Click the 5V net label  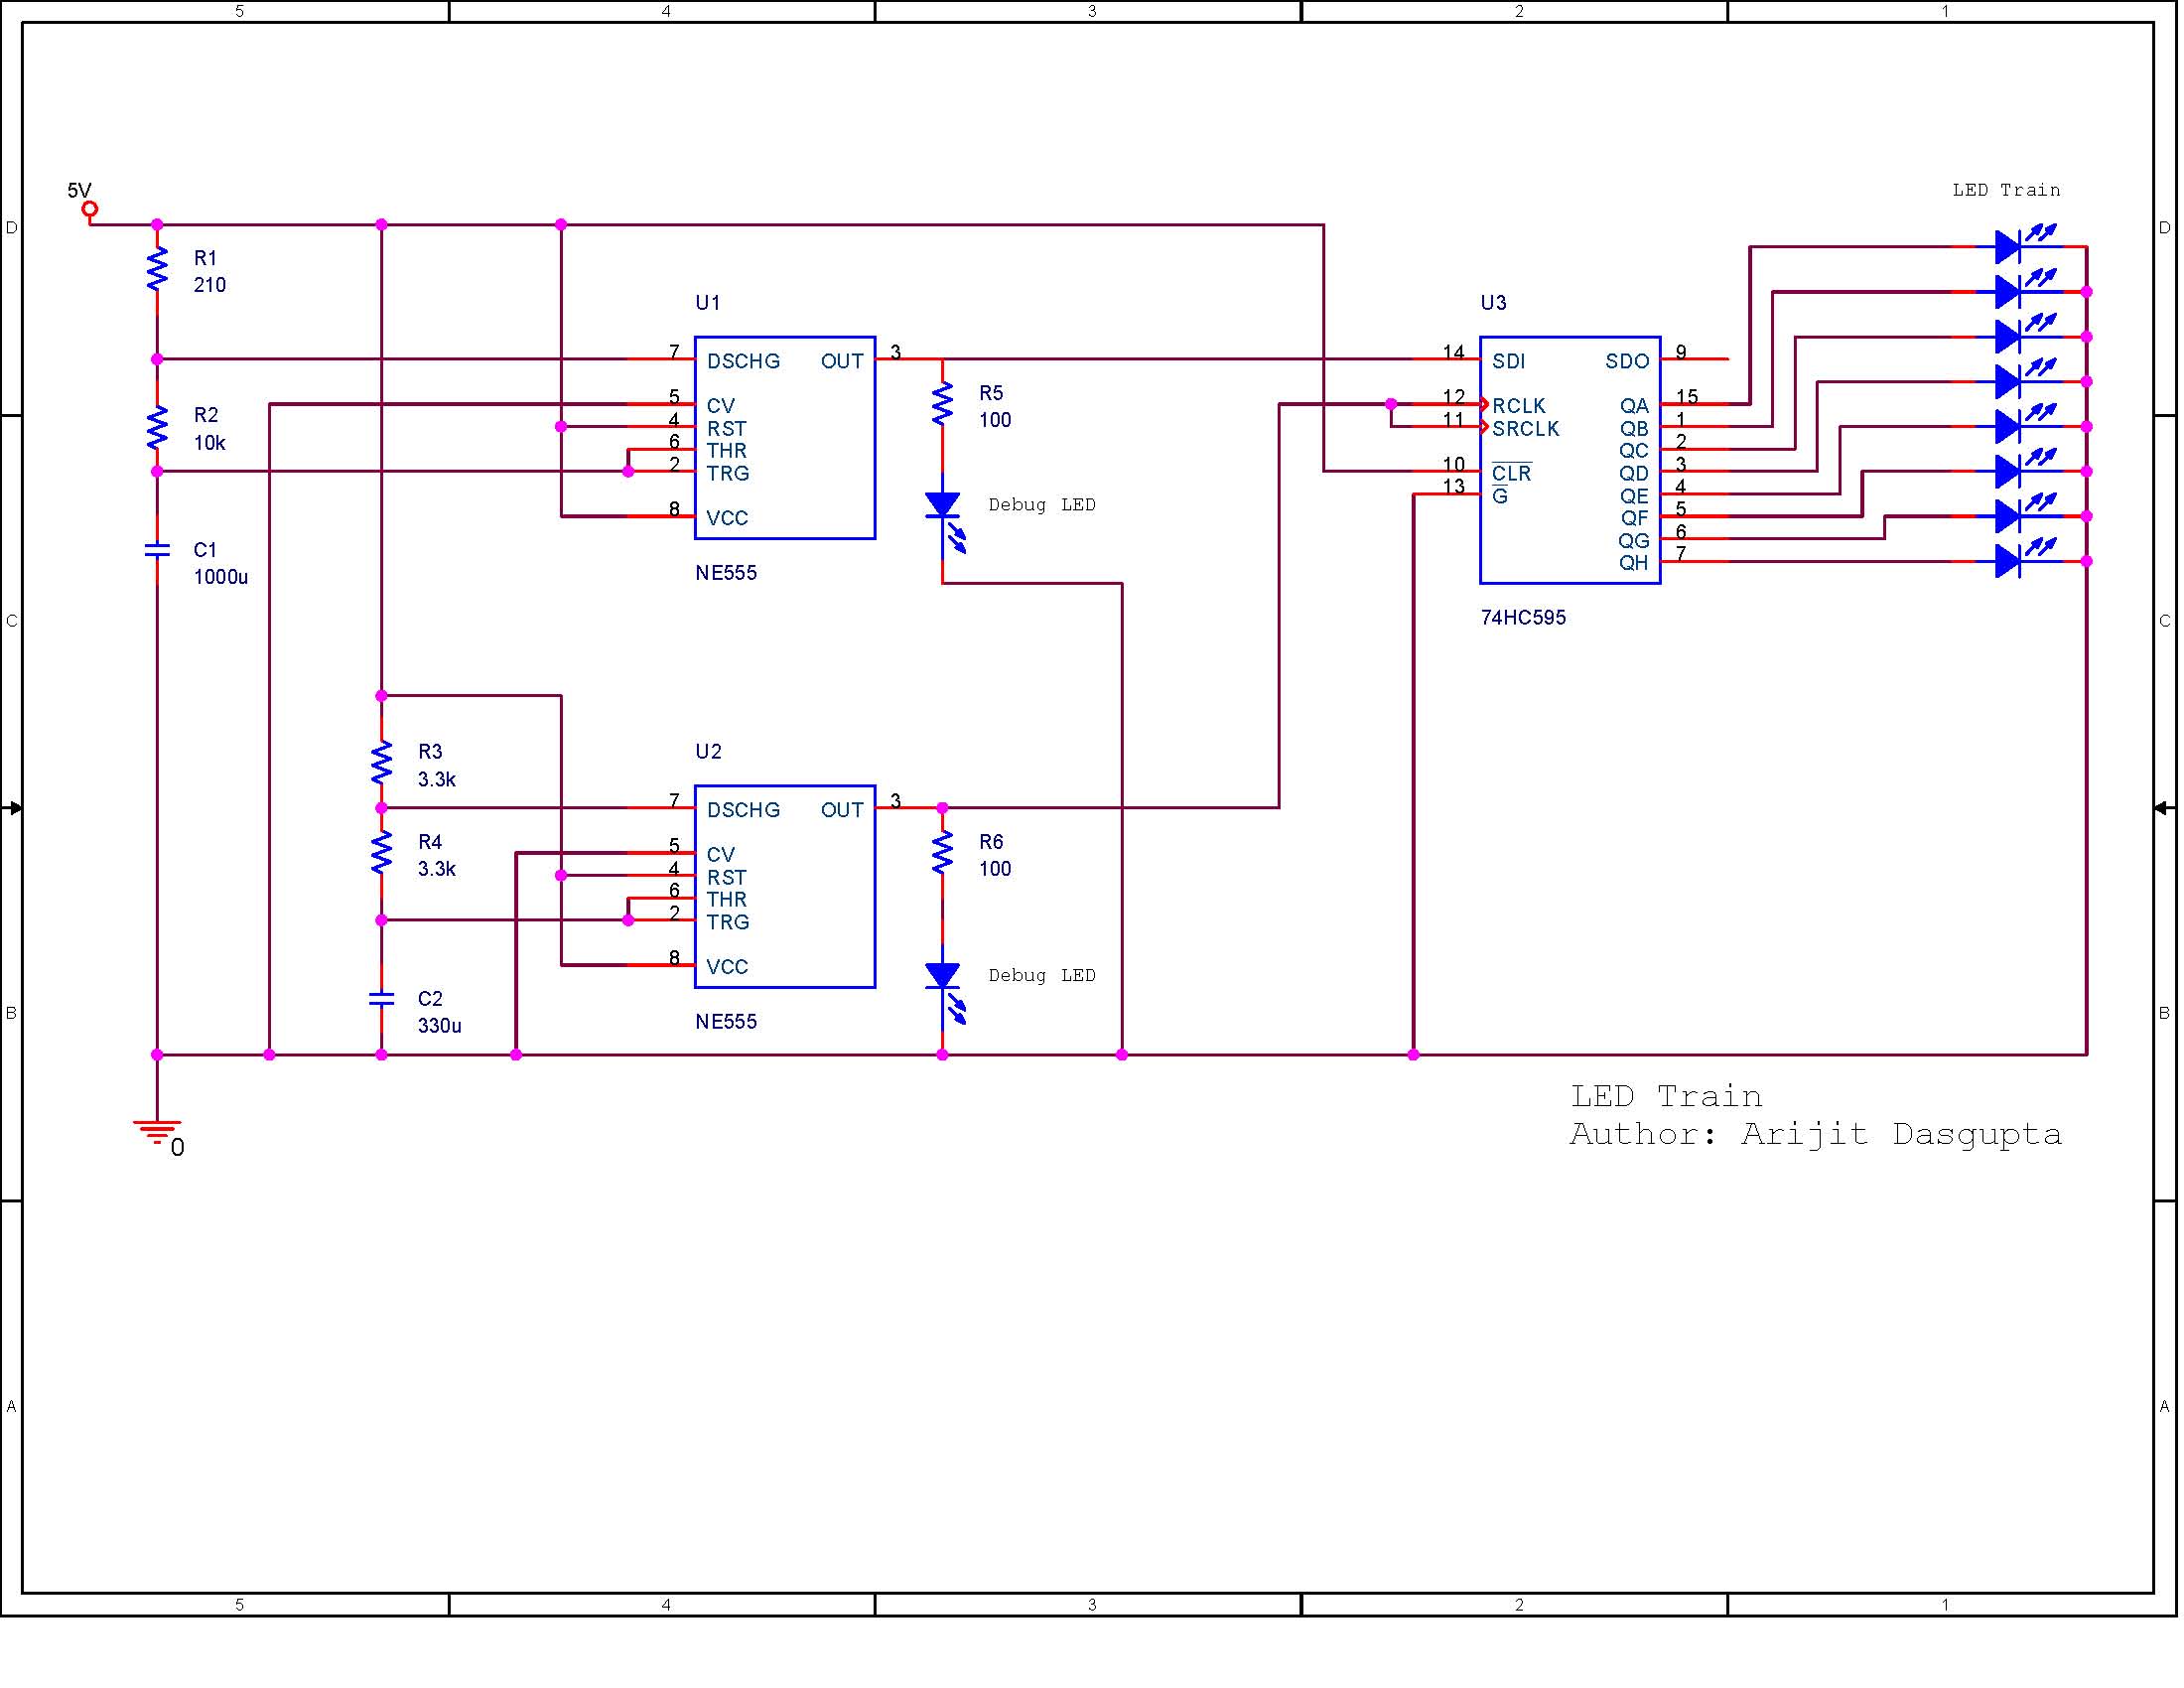click(x=80, y=191)
